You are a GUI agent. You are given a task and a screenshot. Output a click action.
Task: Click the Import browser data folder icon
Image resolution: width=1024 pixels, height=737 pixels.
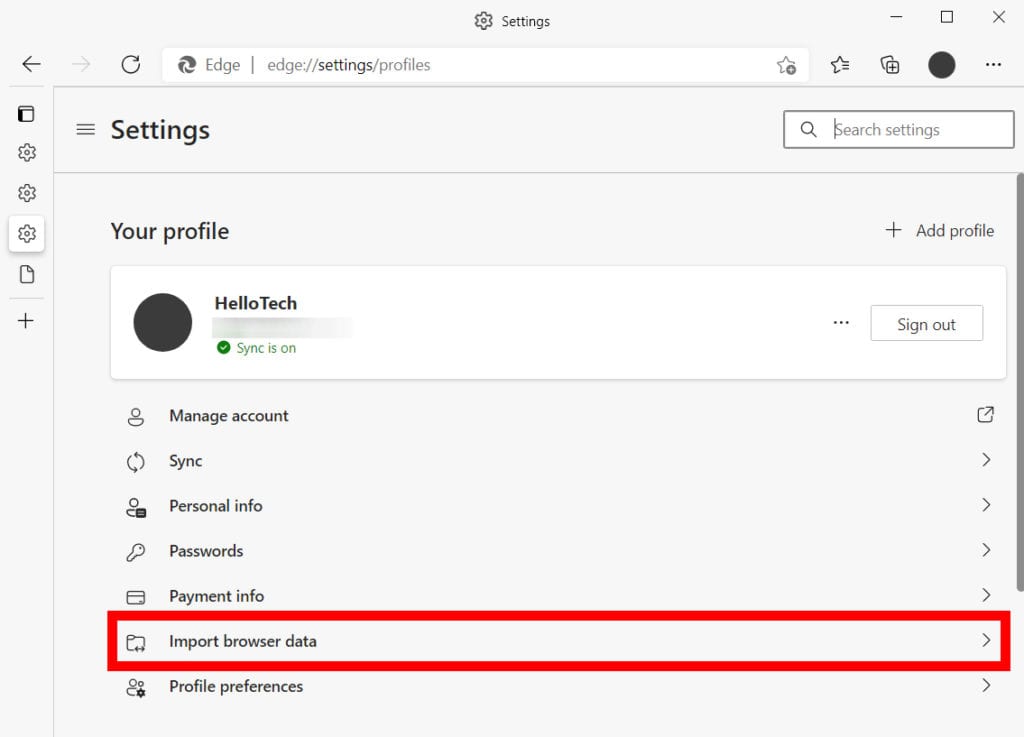coord(136,643)
